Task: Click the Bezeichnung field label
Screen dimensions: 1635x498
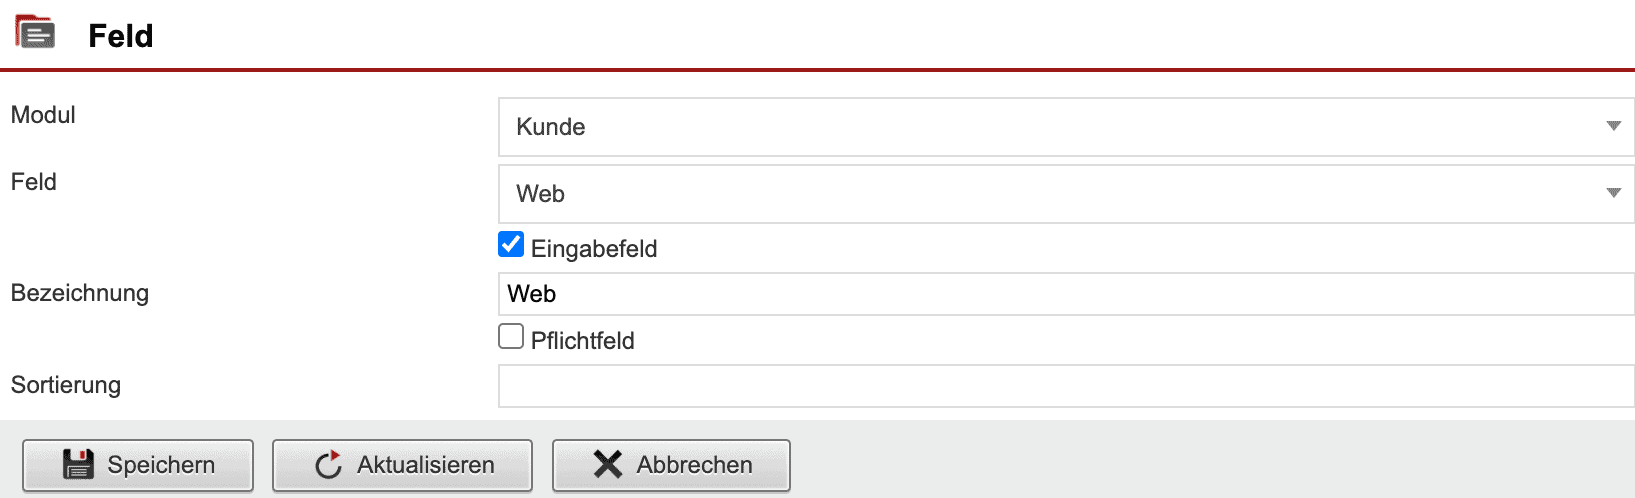Action: click(x=80, y=293)
